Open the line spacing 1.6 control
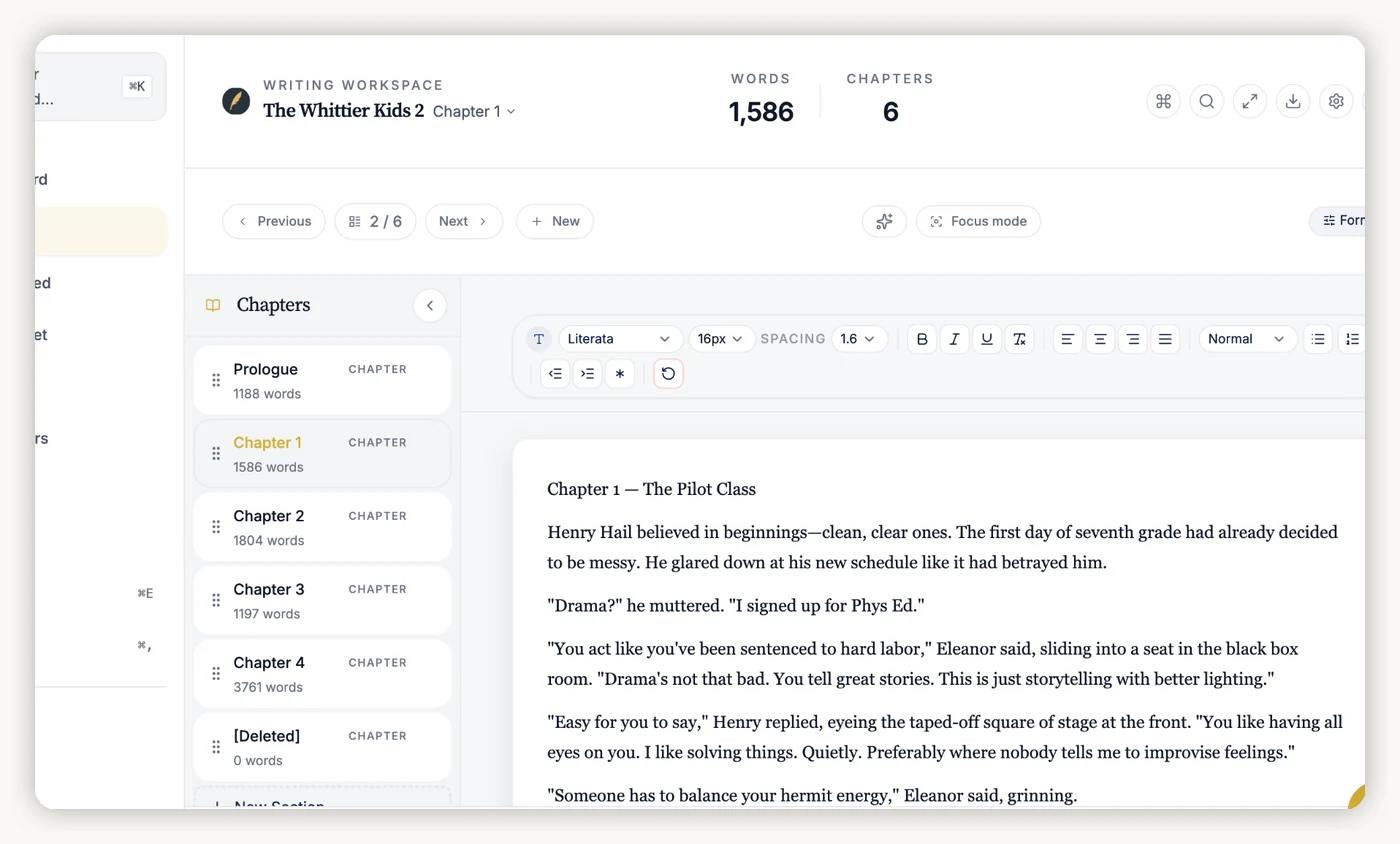This screenshot has height=844, width=1400. (855, 339)
